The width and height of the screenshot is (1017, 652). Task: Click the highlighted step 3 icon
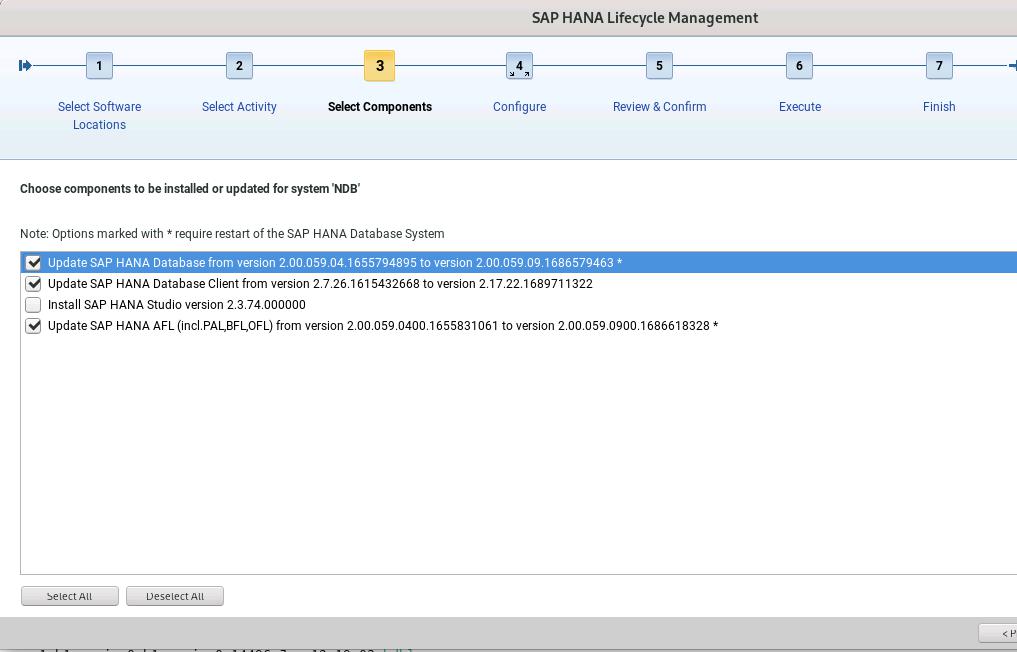pyautogui.click(x=379, y=66)
